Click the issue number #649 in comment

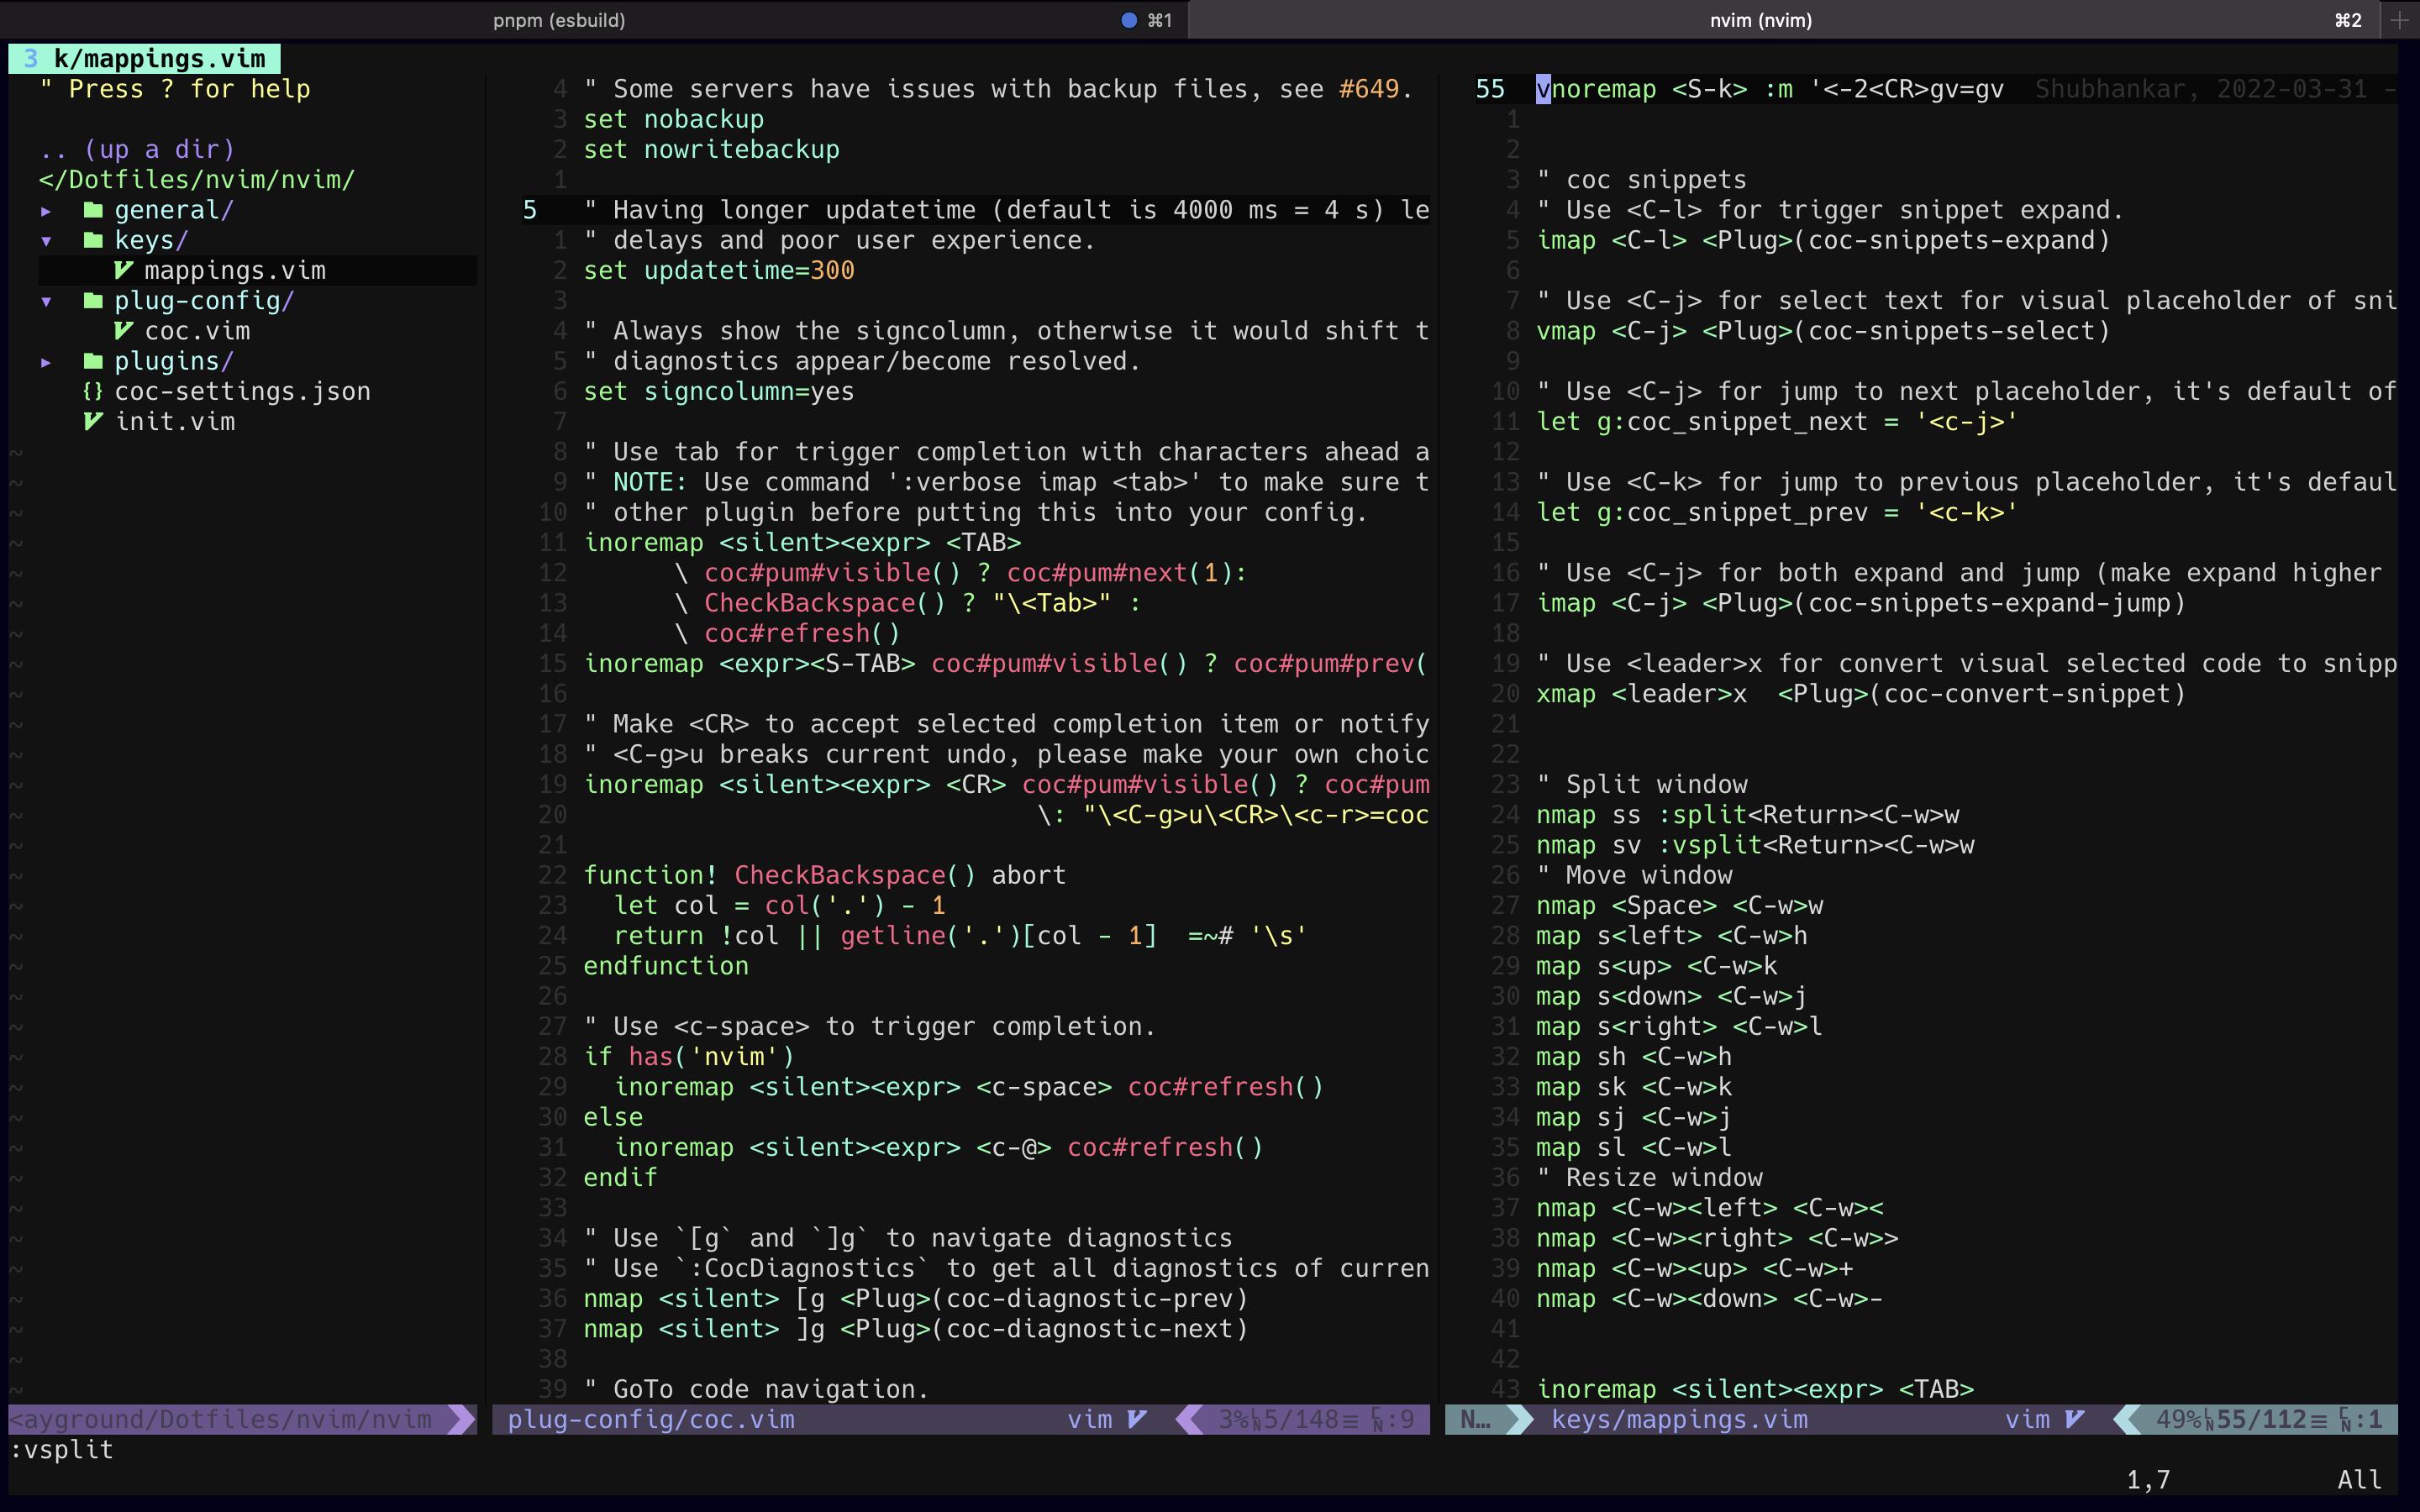click(1368, 89)
